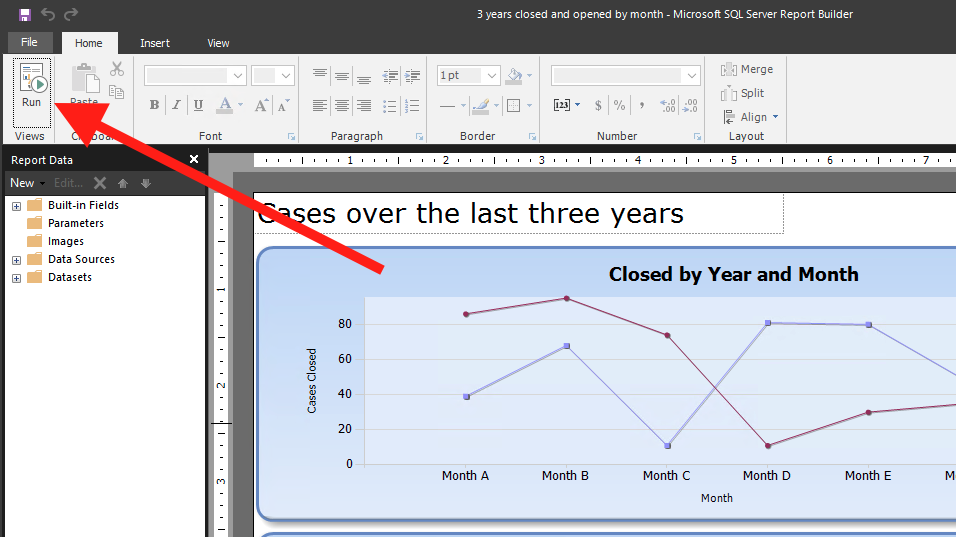Switch to the Insert ribbon tab
This screenshot has height=537, width=956.
click(155, 43)
